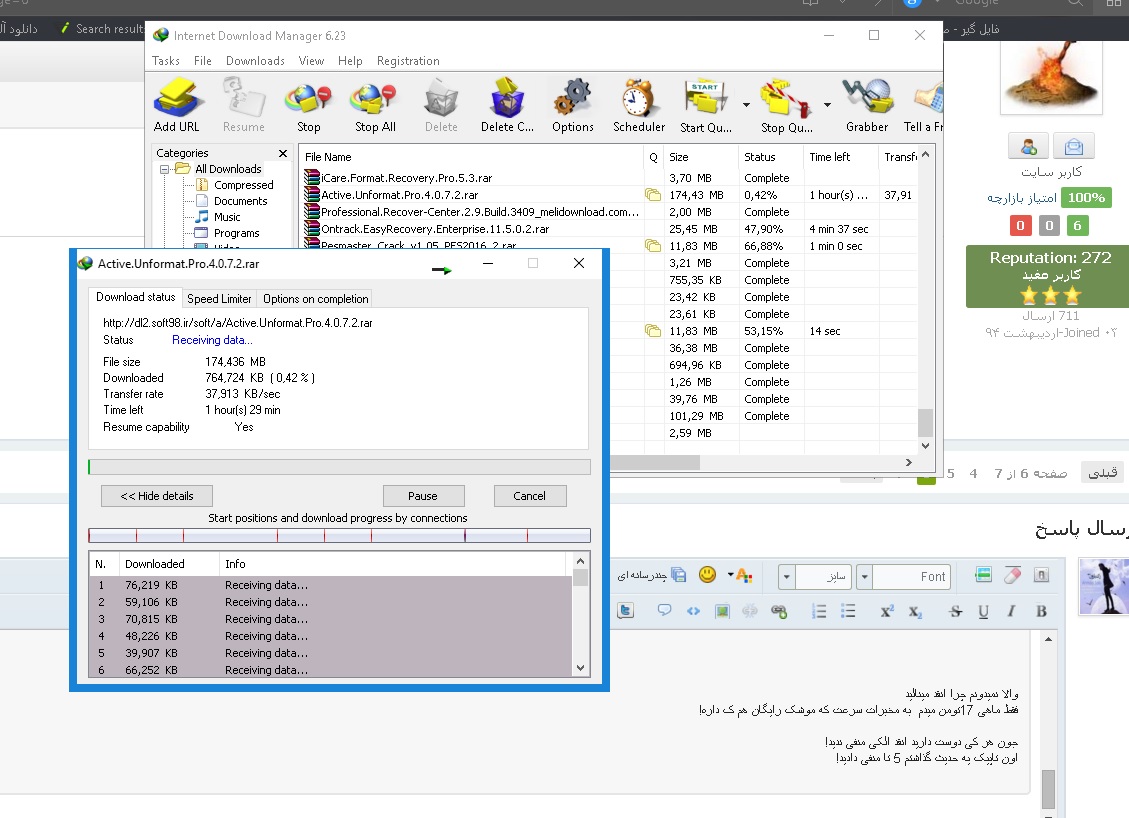The height and width of the screenshot is (818, 1129).
Task: Click the Underline icon in forum editor
Action: coord(983,611)
